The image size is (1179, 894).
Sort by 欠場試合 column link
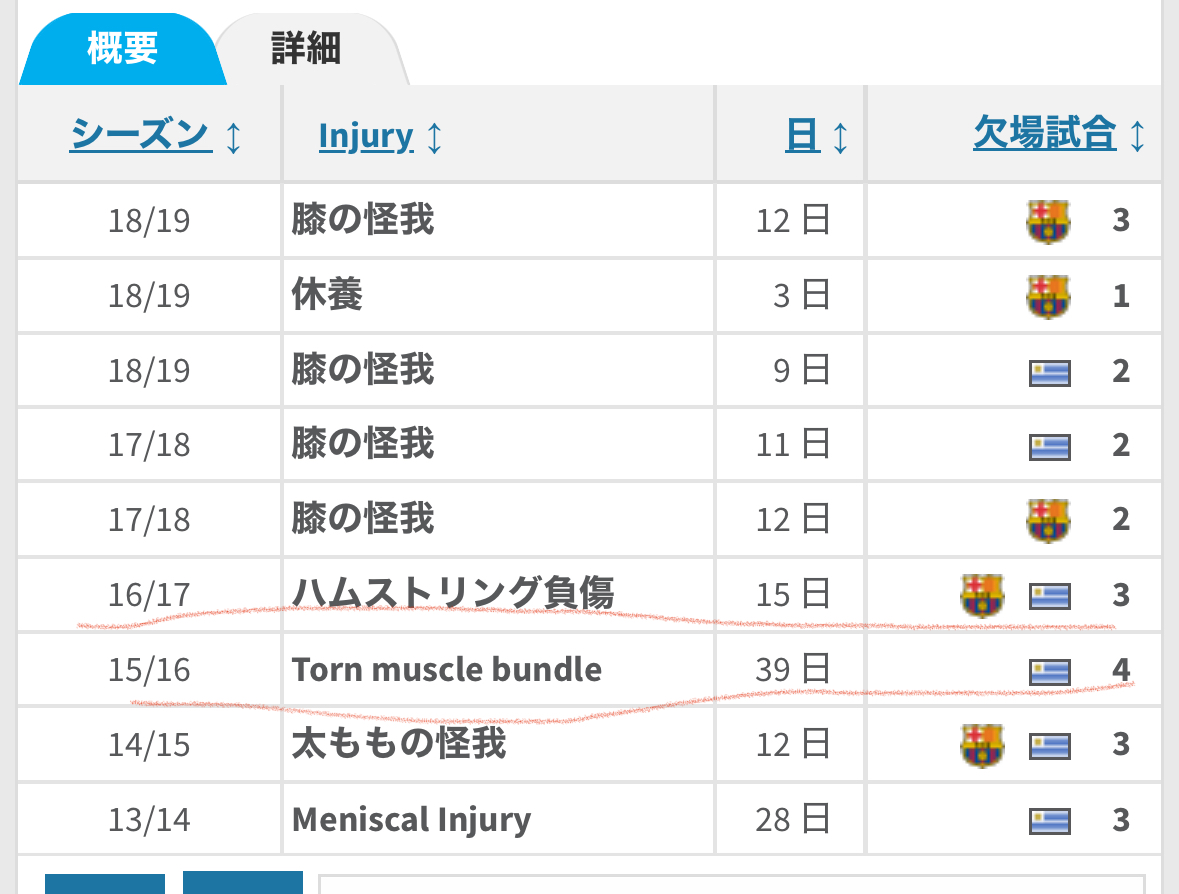pyautogui.click(x=1044, y=132)
